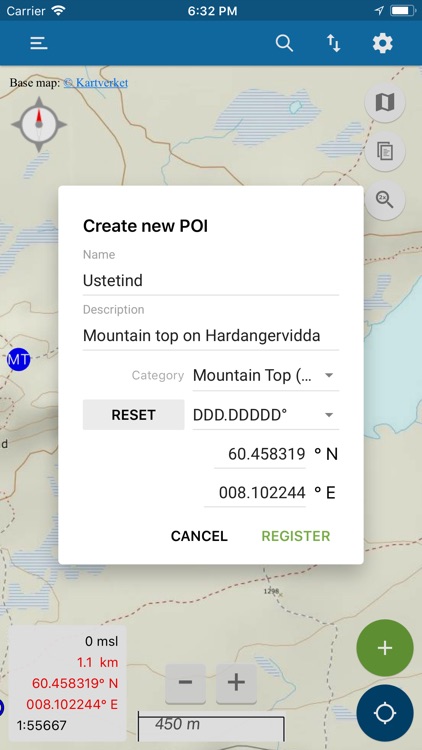Edit the latitude field 60.458319
The width and height of the screenshot is (422, 750).
coord(260,454)
